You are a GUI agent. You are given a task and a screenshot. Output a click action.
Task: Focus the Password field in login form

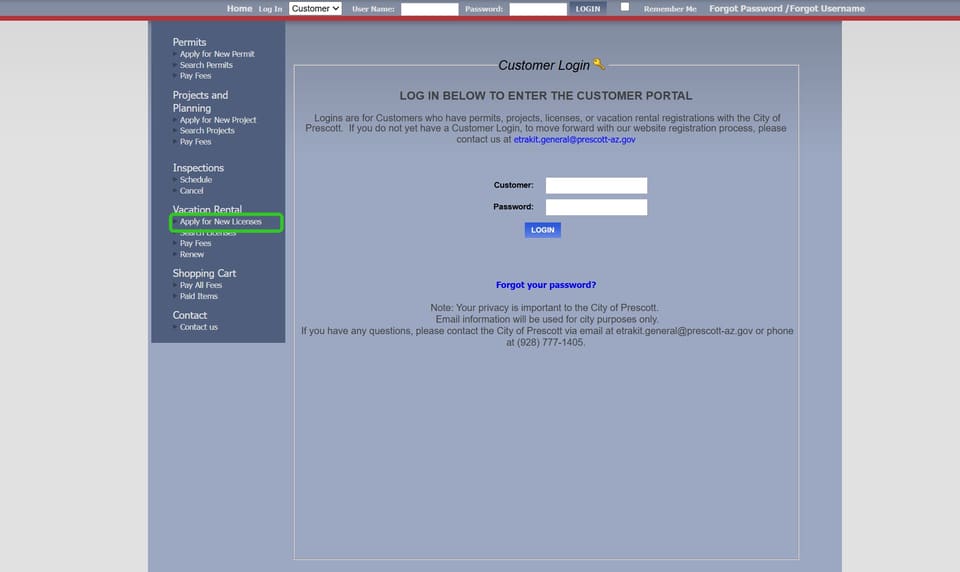pyautogui.click(x=596, y=207)
